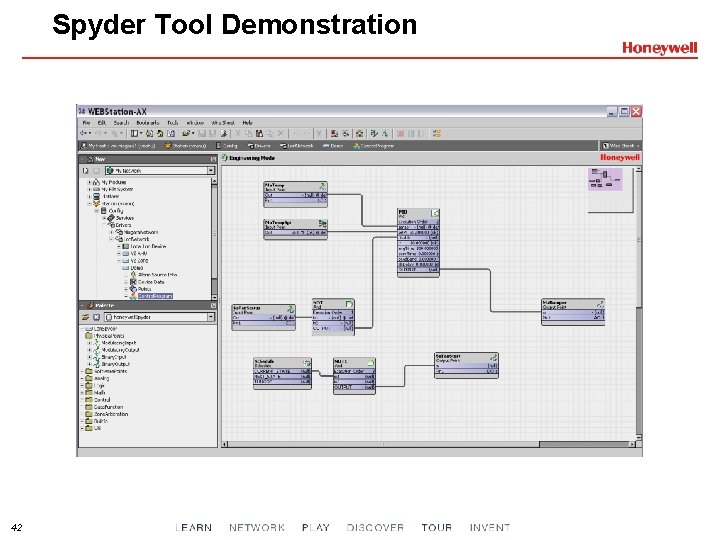The height and width of the screenshot is (540, 720).
Task: Click the open palette folder icon
Action: (85, 317)
